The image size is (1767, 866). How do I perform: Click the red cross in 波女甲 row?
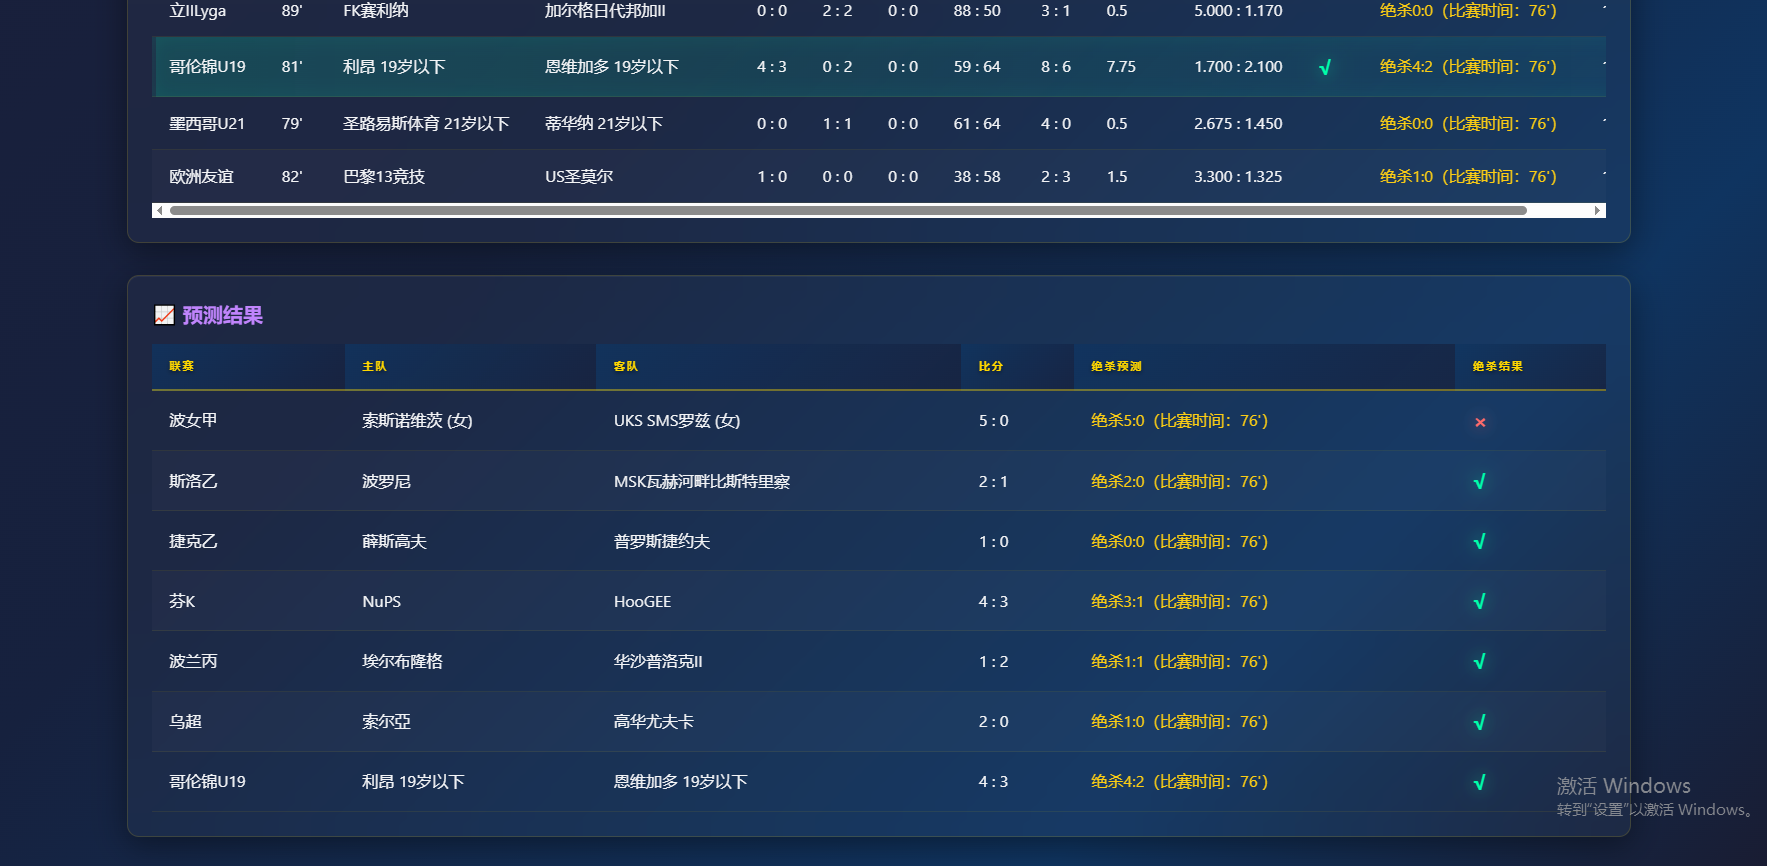[1480, 422]
